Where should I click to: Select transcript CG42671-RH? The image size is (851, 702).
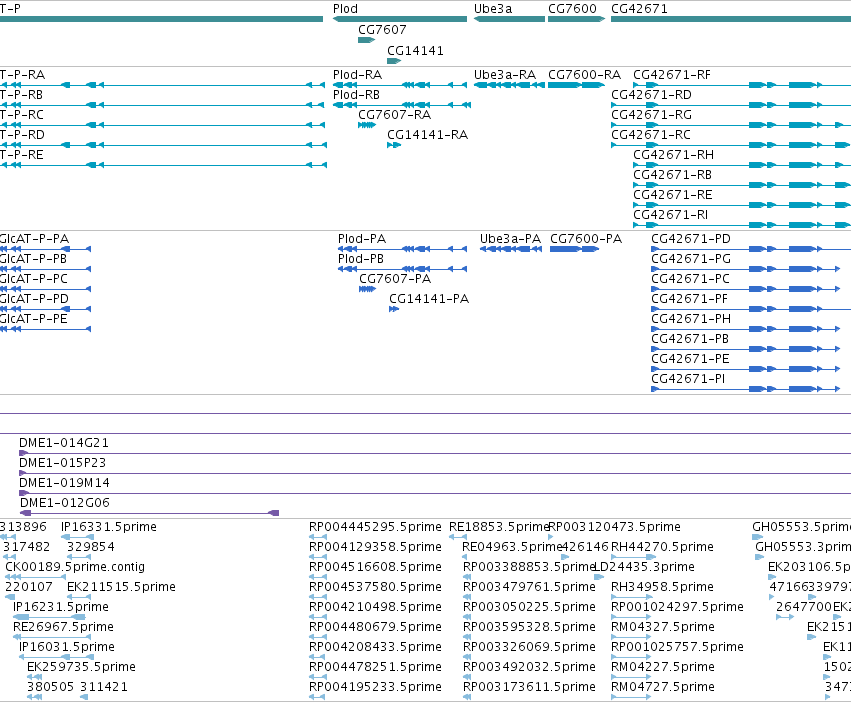[674, 155]
